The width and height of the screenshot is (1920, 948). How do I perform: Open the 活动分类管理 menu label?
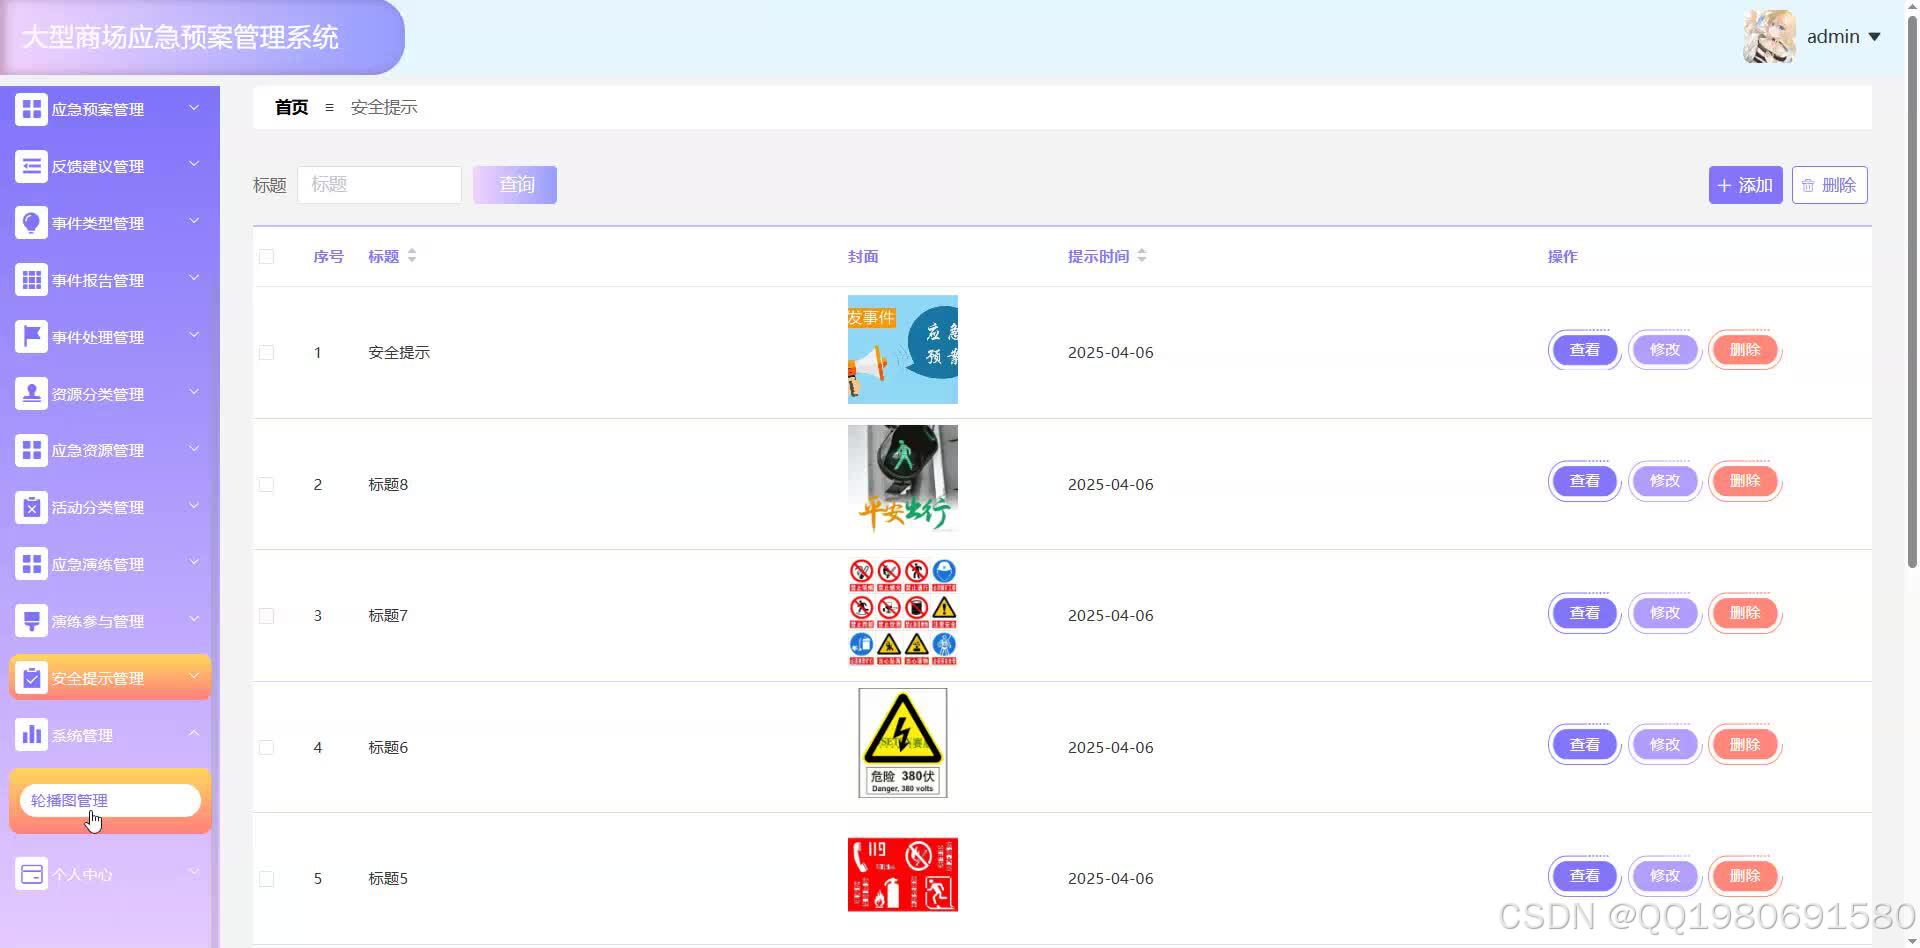pos(98,507)
